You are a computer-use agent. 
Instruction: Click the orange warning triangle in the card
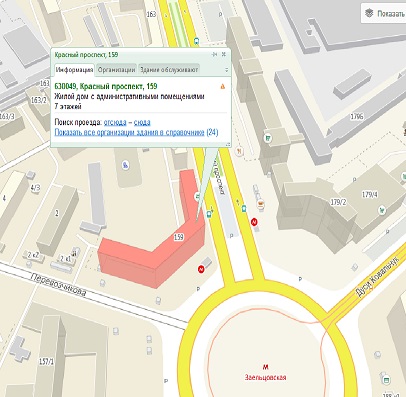(x=223, y=87)
